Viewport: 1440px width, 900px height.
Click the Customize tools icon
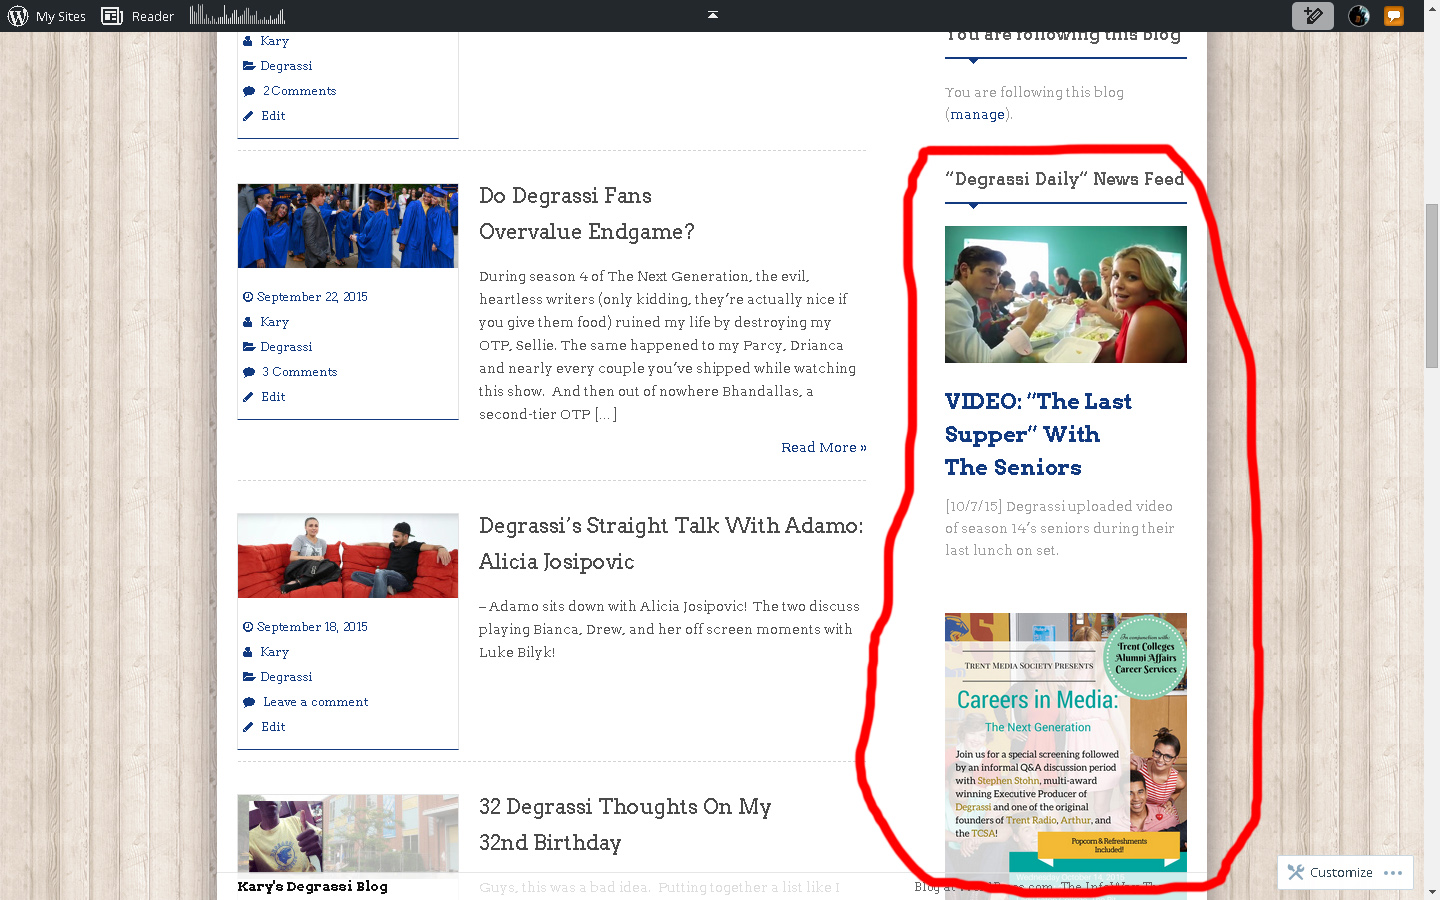click(1296, 872)
